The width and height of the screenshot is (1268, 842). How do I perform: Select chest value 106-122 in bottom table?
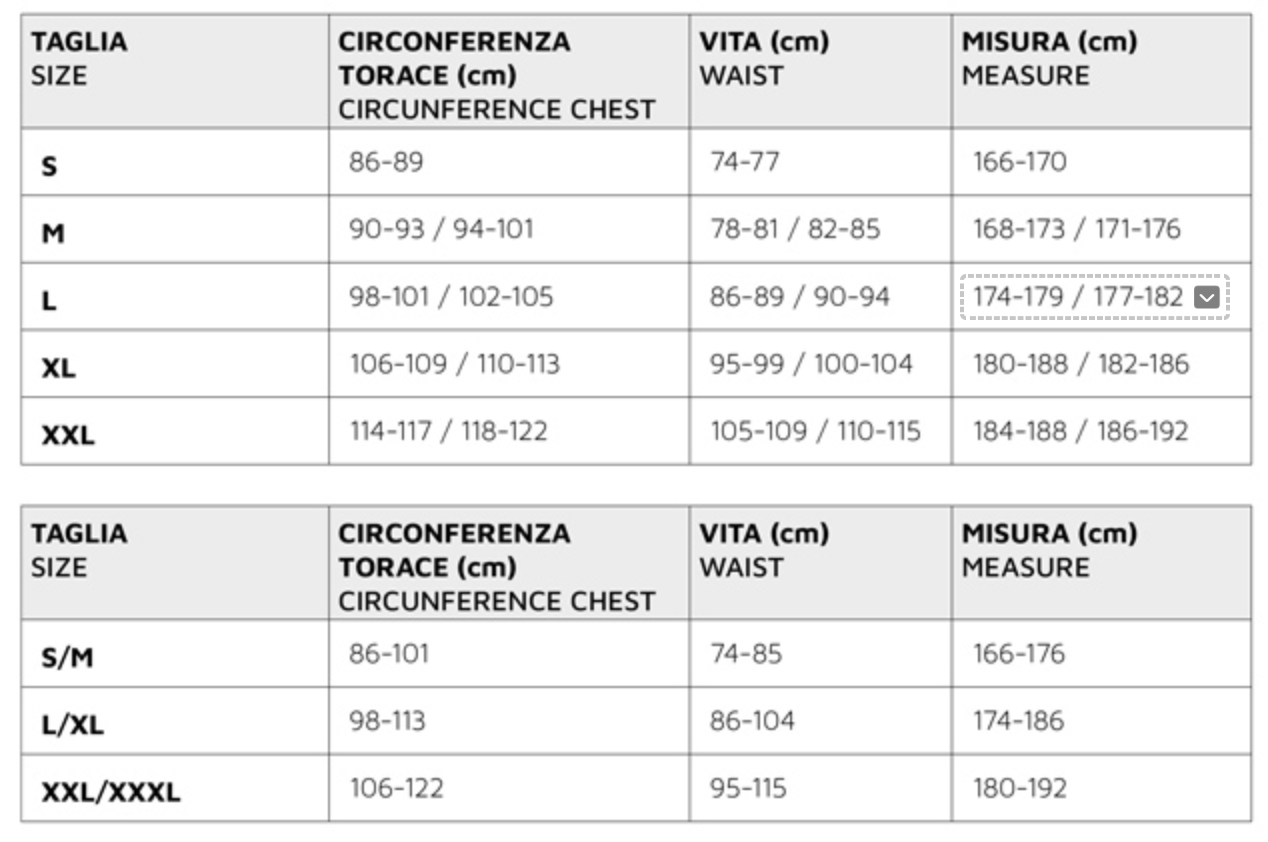pyautogui.click(x=396, y=788)
